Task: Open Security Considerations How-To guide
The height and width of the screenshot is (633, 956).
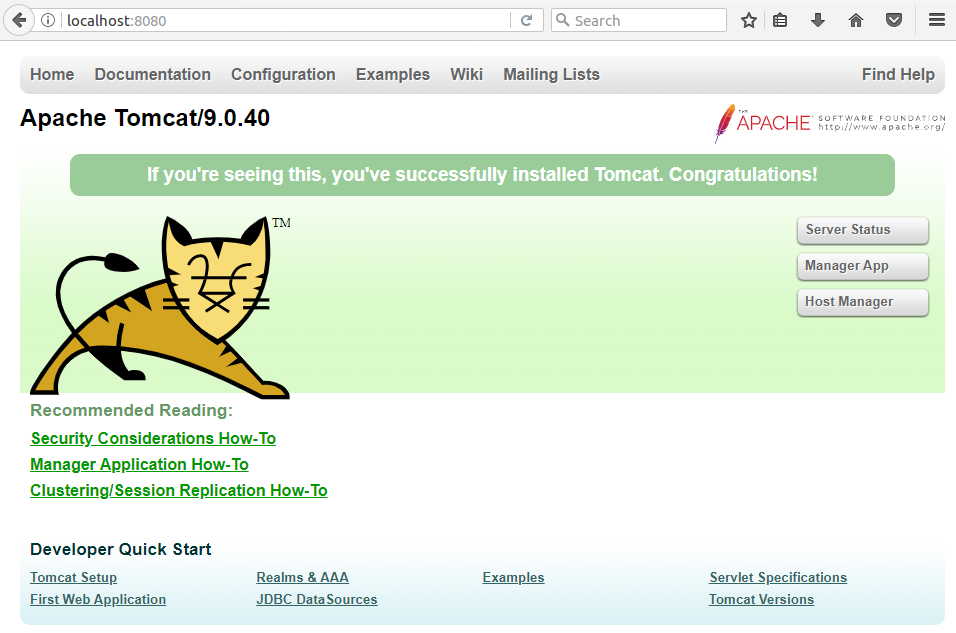Action: click(153, 438)
